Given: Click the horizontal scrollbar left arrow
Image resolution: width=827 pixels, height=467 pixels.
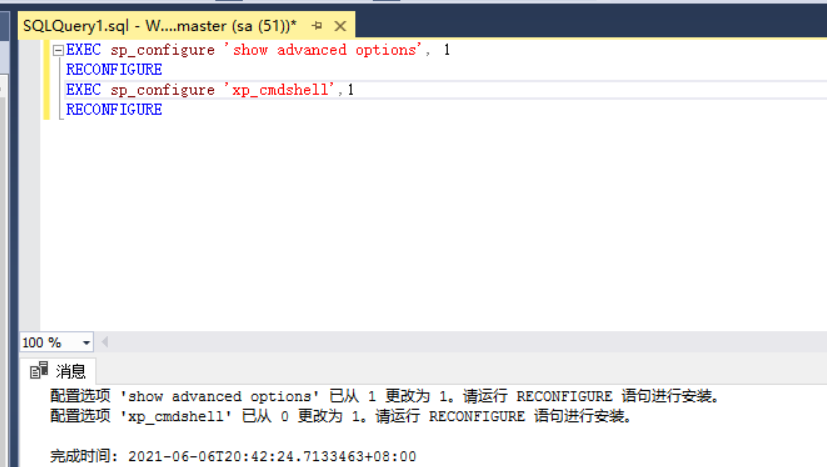Looking at the screenshot, I should coord(104,343).
